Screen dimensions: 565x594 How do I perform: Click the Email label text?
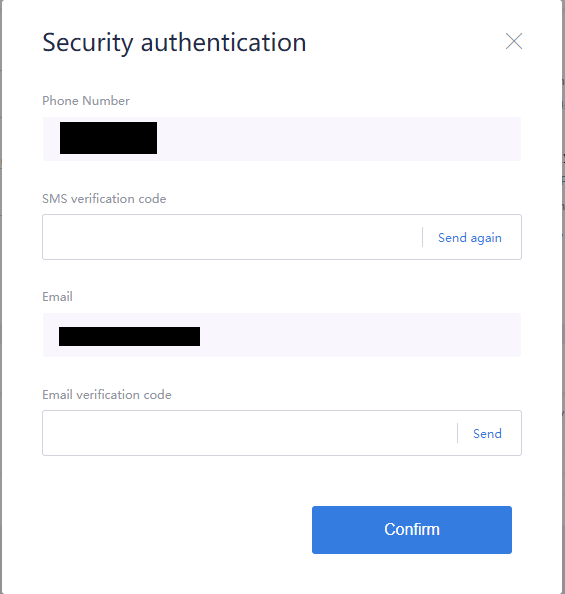coord(57,297)
